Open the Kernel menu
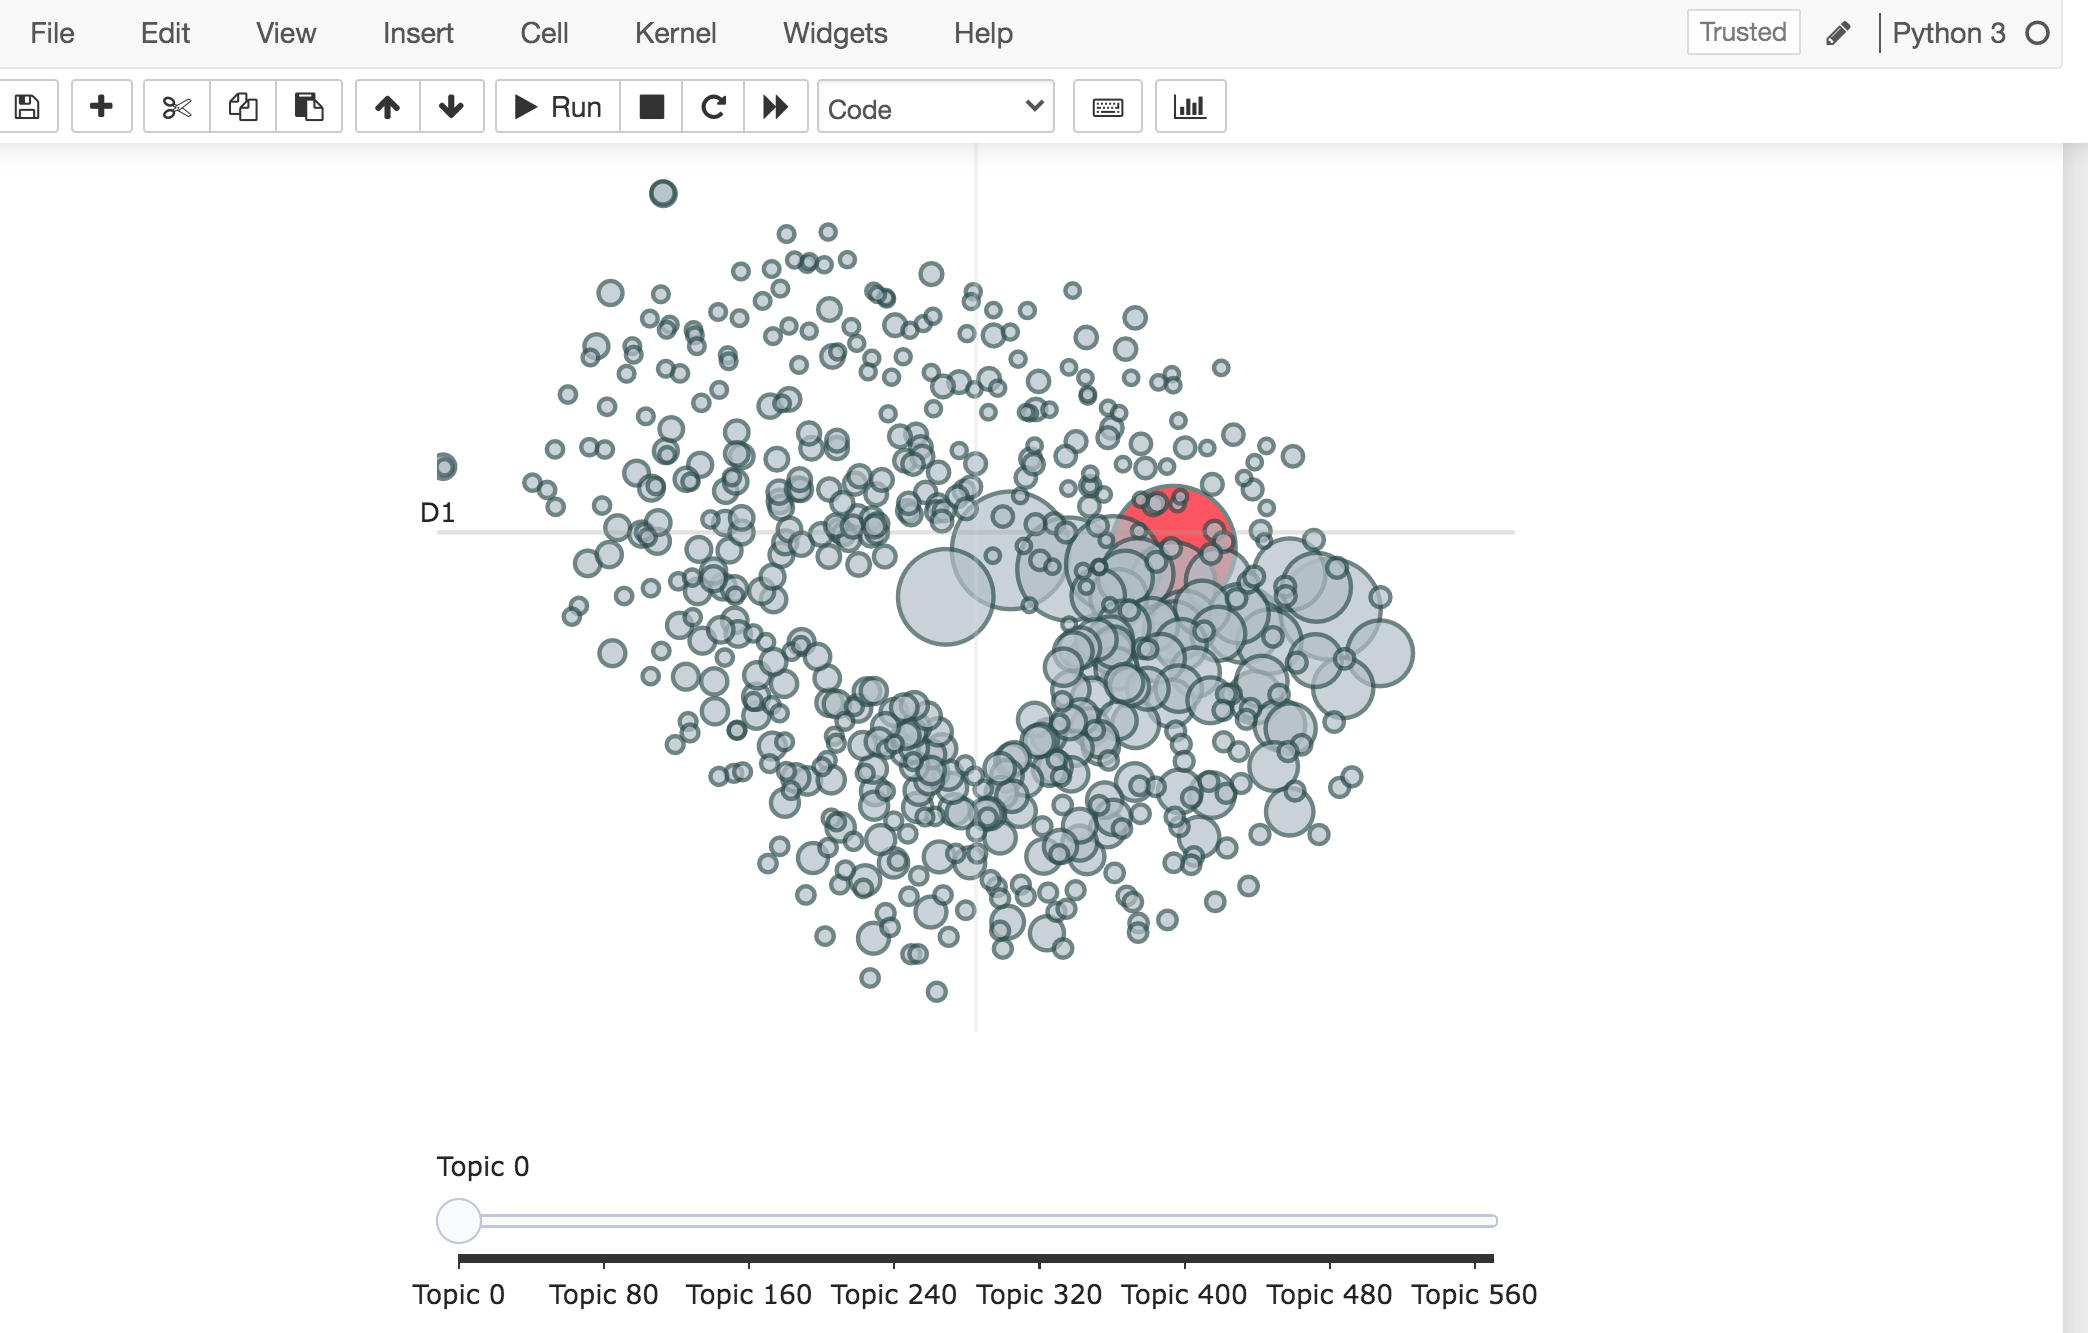Viewport: 2088px width, 1333px height. 676,32
